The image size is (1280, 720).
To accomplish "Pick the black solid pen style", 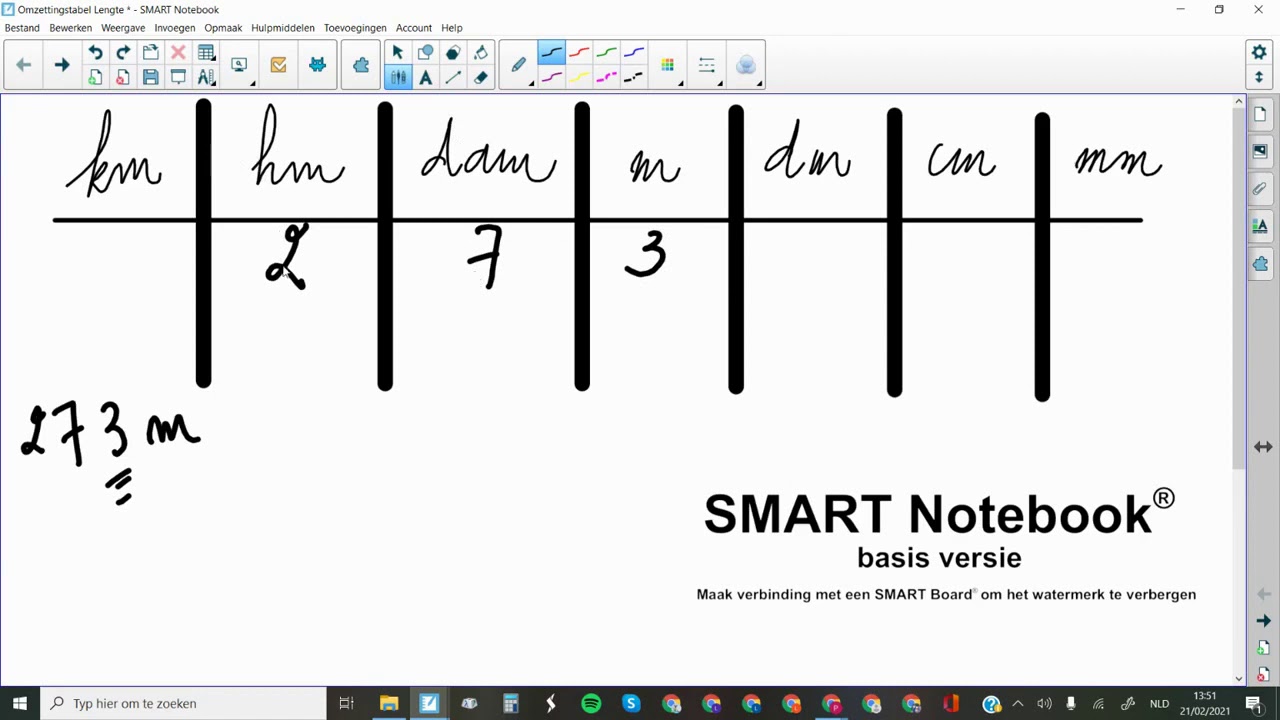I will (551, 53).
